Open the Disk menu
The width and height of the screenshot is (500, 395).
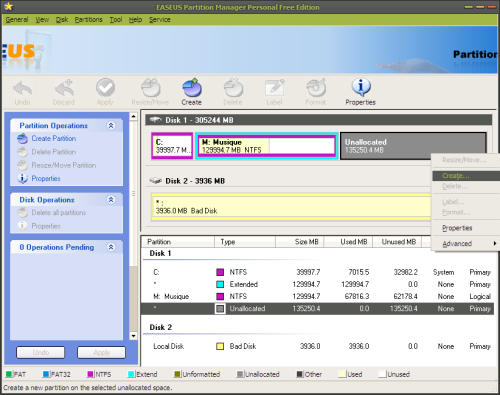click(x=62, y=20)
